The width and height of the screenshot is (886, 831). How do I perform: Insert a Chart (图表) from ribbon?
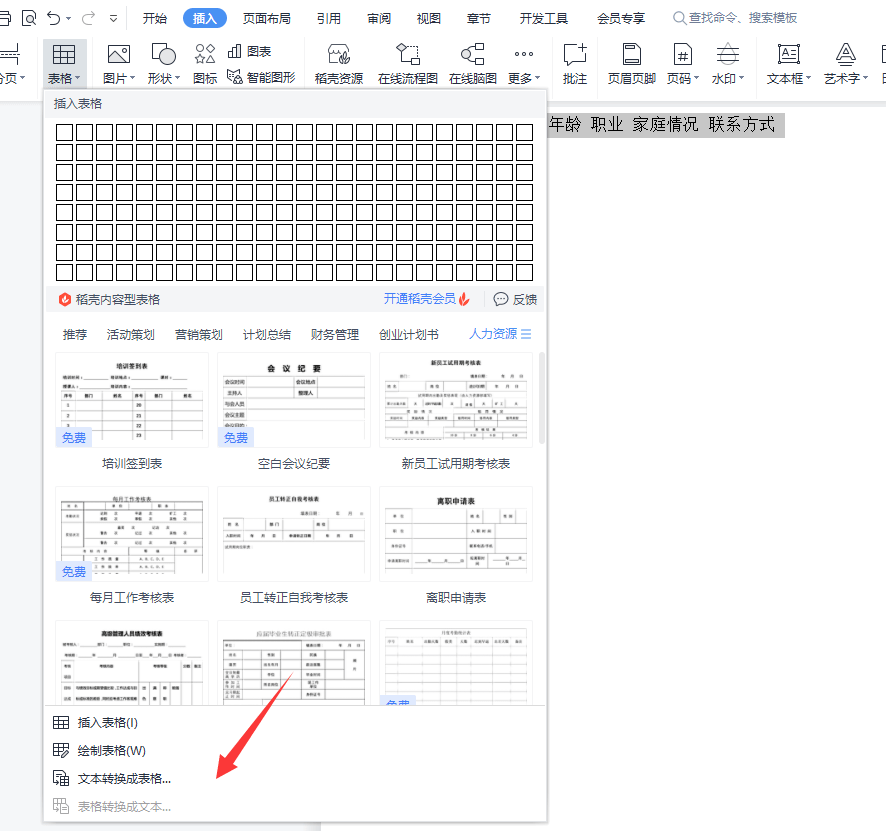click(x=249, y=51)
